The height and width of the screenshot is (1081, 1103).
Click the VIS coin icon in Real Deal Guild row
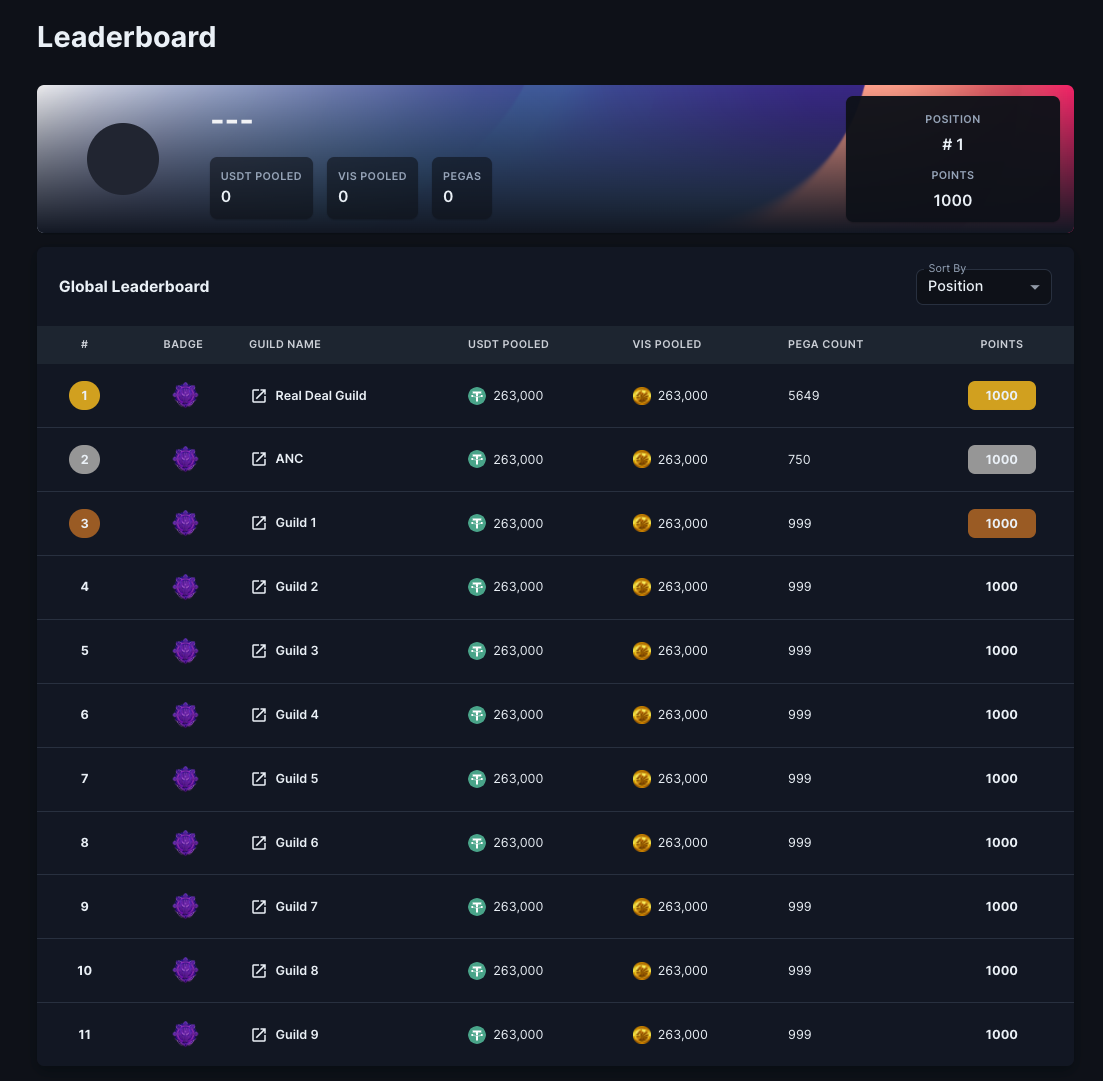click(x=642, y=396)
